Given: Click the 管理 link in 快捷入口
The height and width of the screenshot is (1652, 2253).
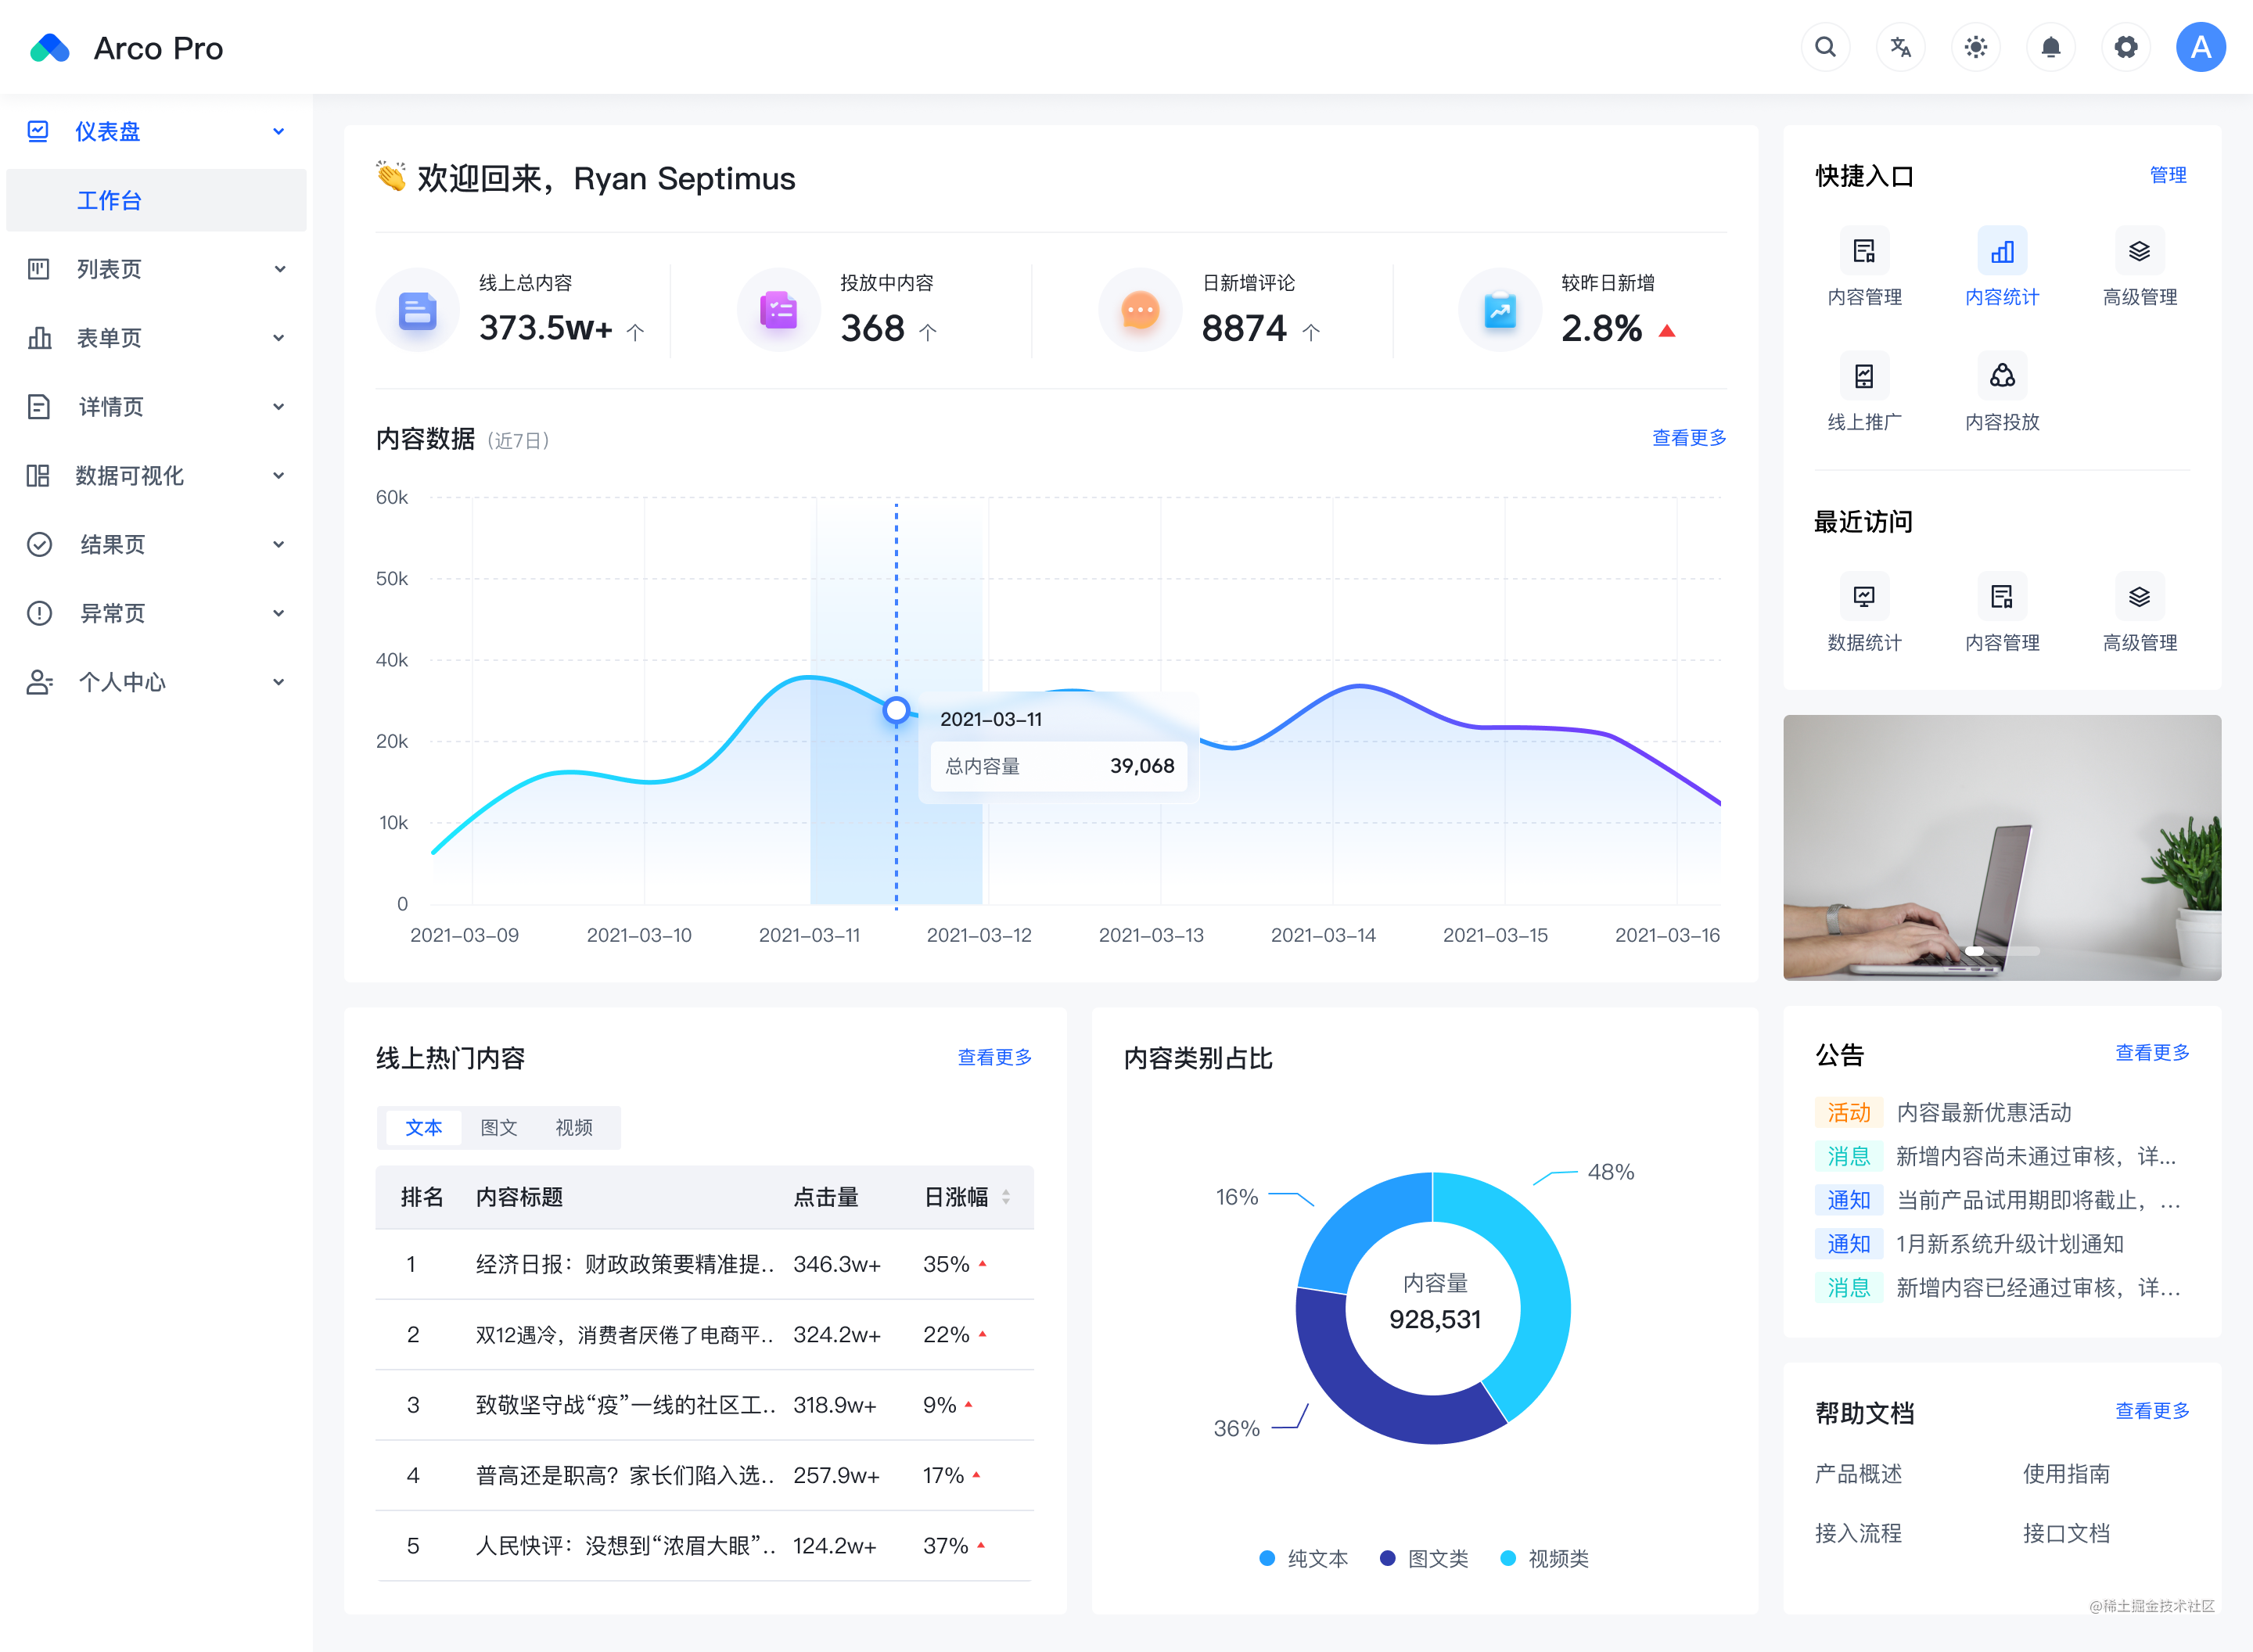Looking at the screenshot, I should 2168,175.
